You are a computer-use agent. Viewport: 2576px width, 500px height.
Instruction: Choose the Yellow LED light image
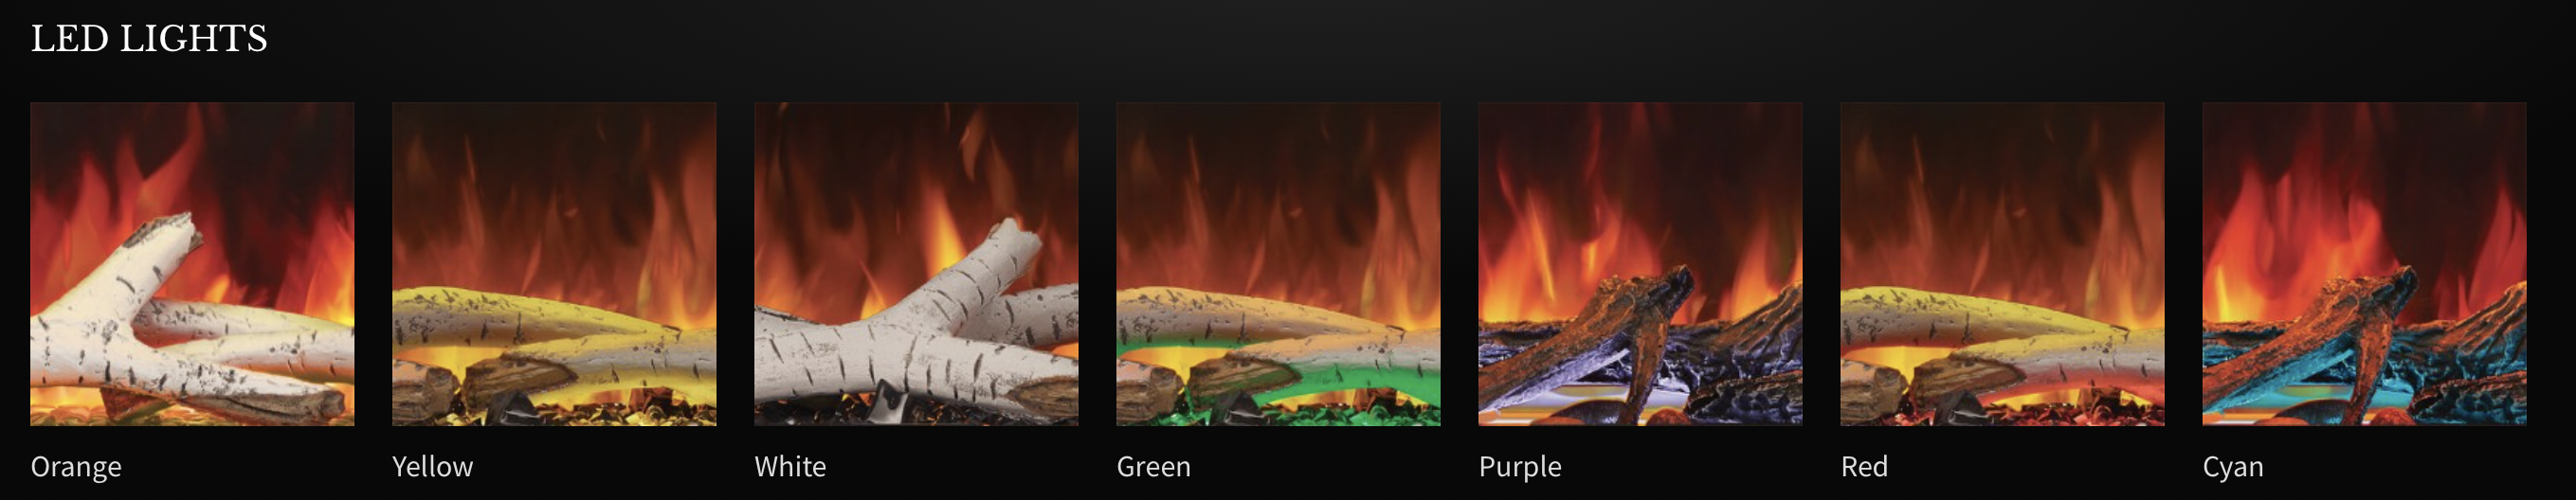click(554, 264)
